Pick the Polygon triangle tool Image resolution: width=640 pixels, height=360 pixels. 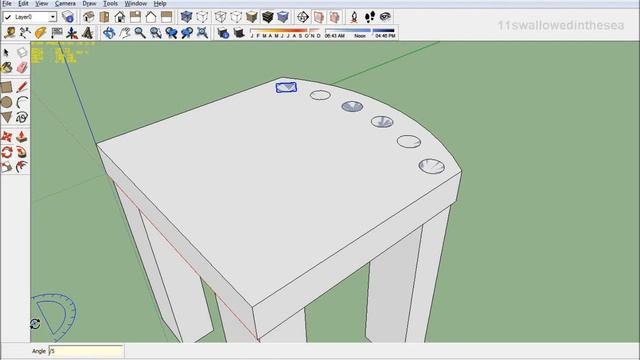point(6,118)
